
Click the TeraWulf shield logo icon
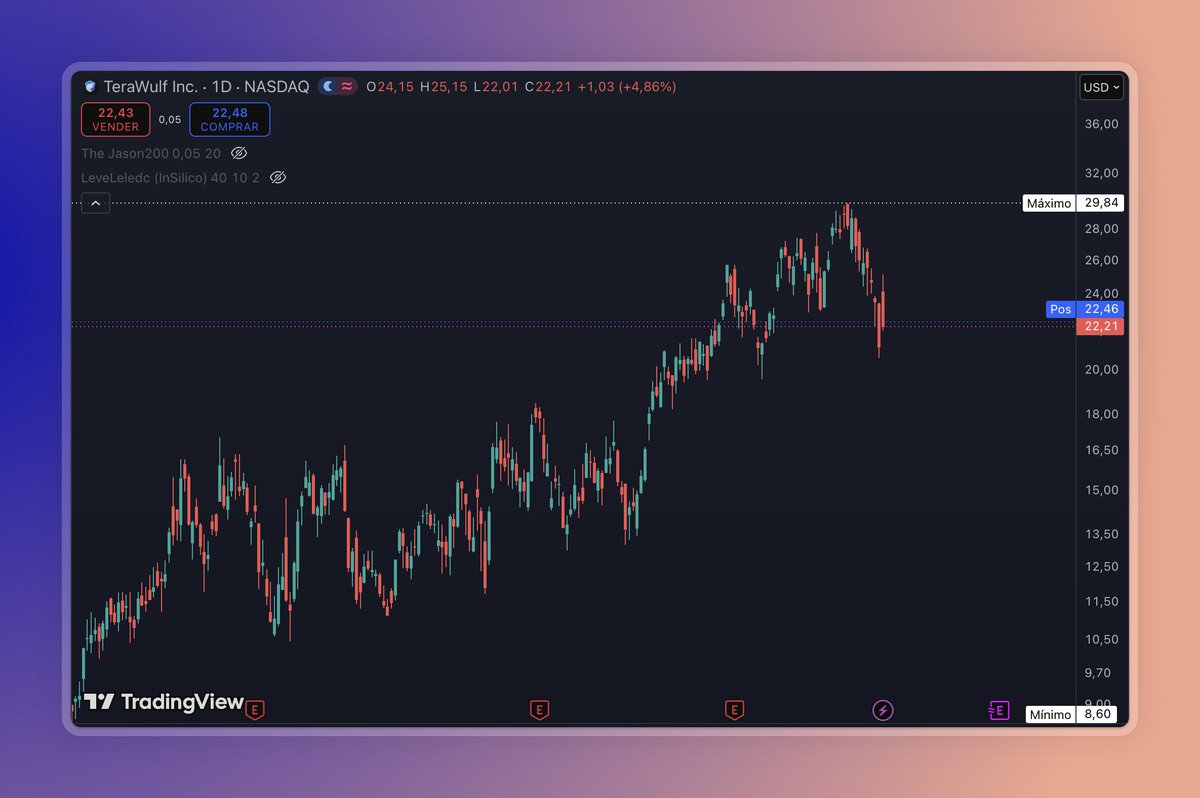click(90, 87)
